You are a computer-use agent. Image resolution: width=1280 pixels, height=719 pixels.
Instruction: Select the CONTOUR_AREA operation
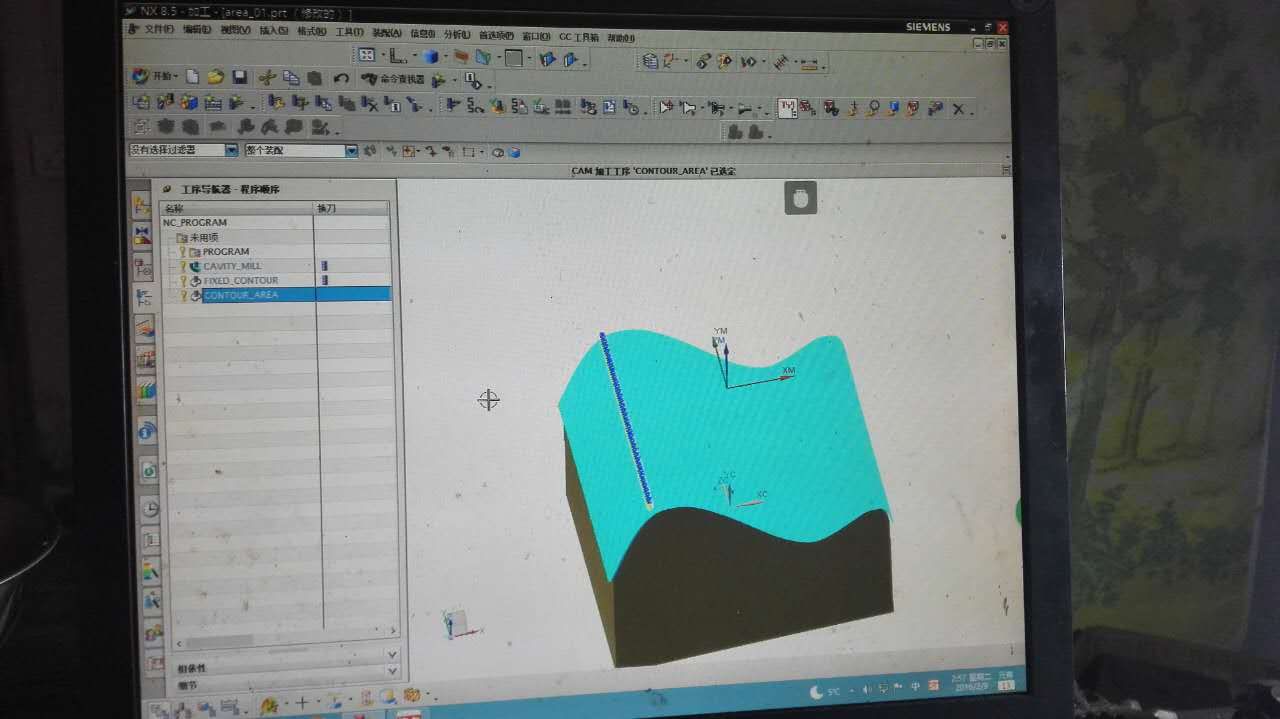(240, 295)
